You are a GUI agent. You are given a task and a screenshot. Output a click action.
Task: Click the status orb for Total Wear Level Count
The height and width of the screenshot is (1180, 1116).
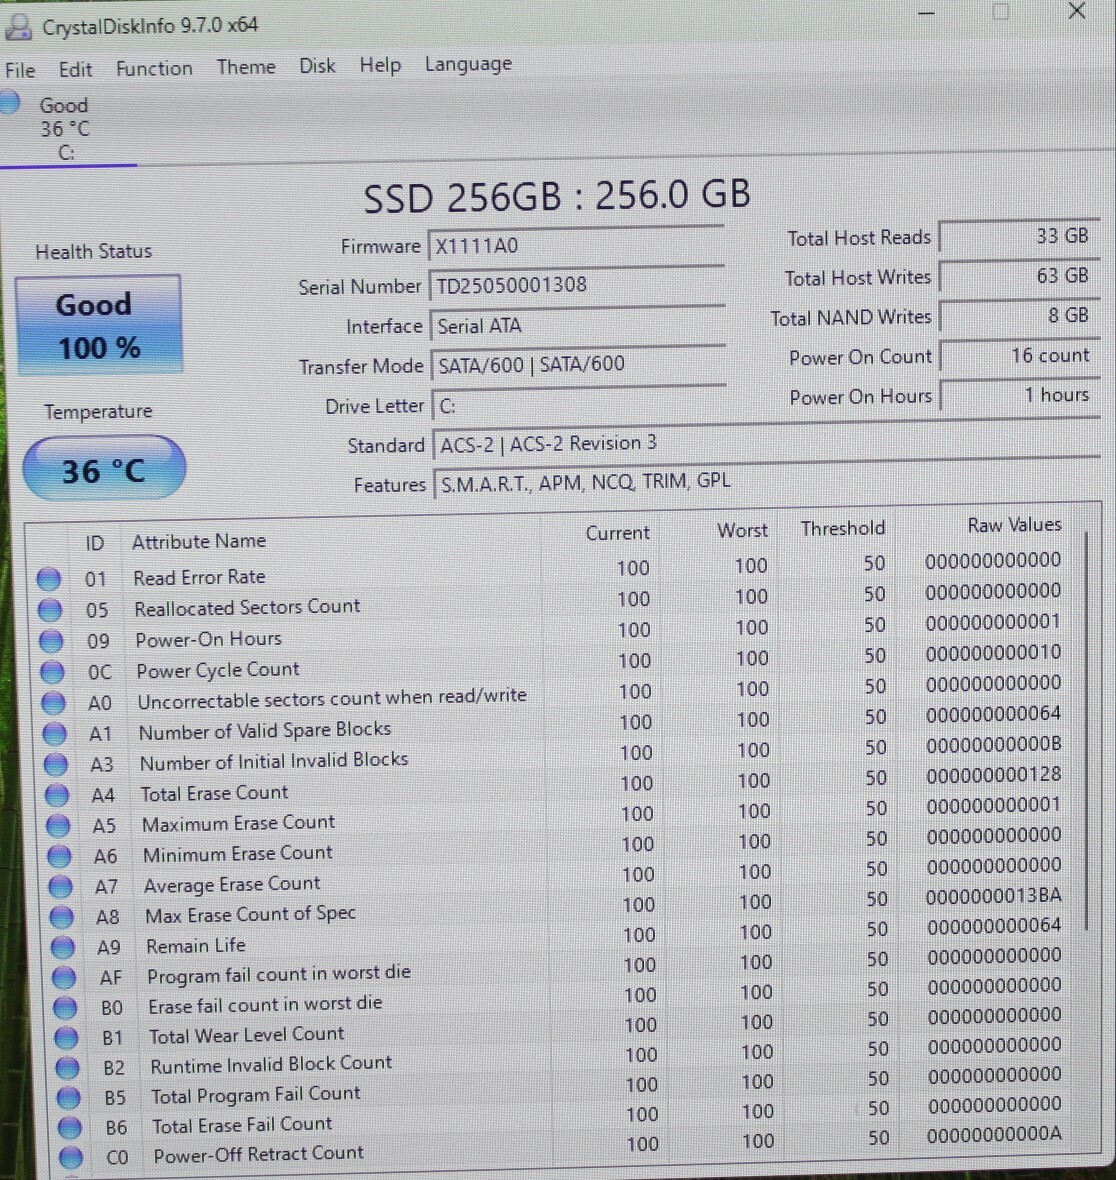66,1038
